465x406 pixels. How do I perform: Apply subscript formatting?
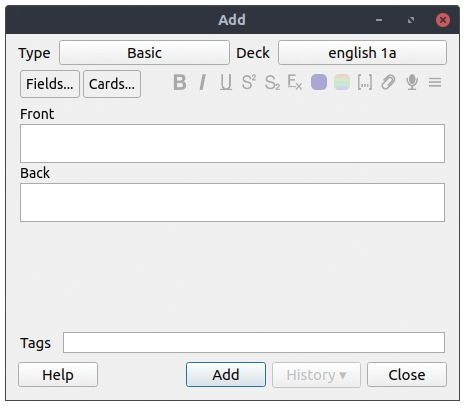point(272,82)
